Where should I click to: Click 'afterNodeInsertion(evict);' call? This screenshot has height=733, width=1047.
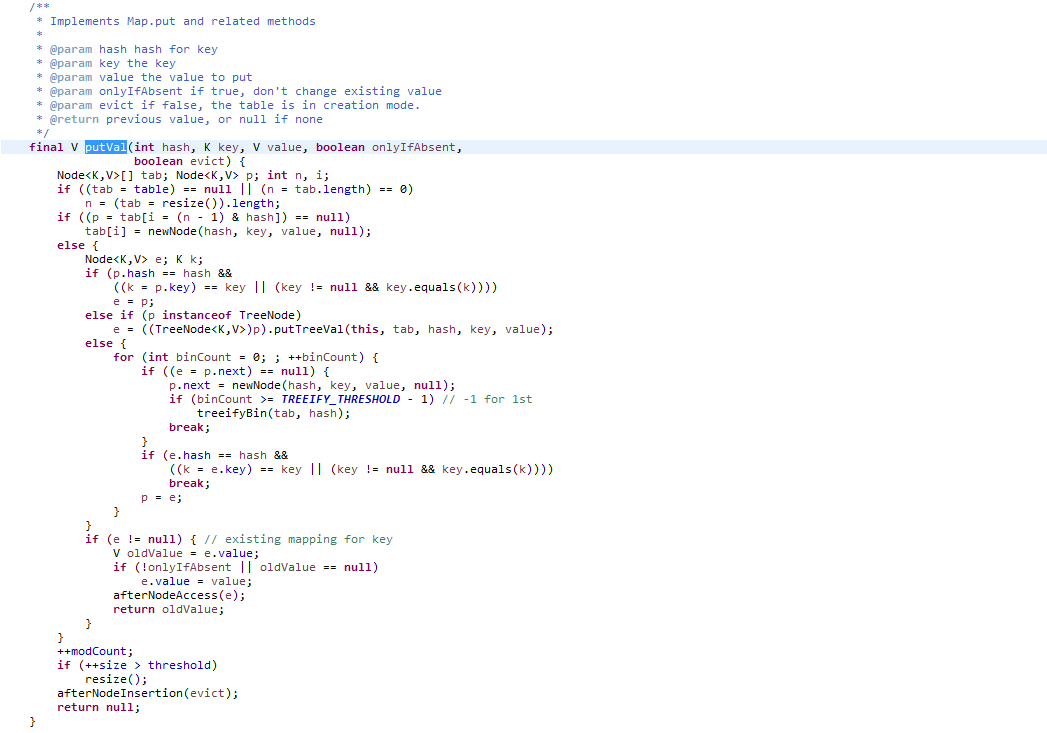coord(148,694)
